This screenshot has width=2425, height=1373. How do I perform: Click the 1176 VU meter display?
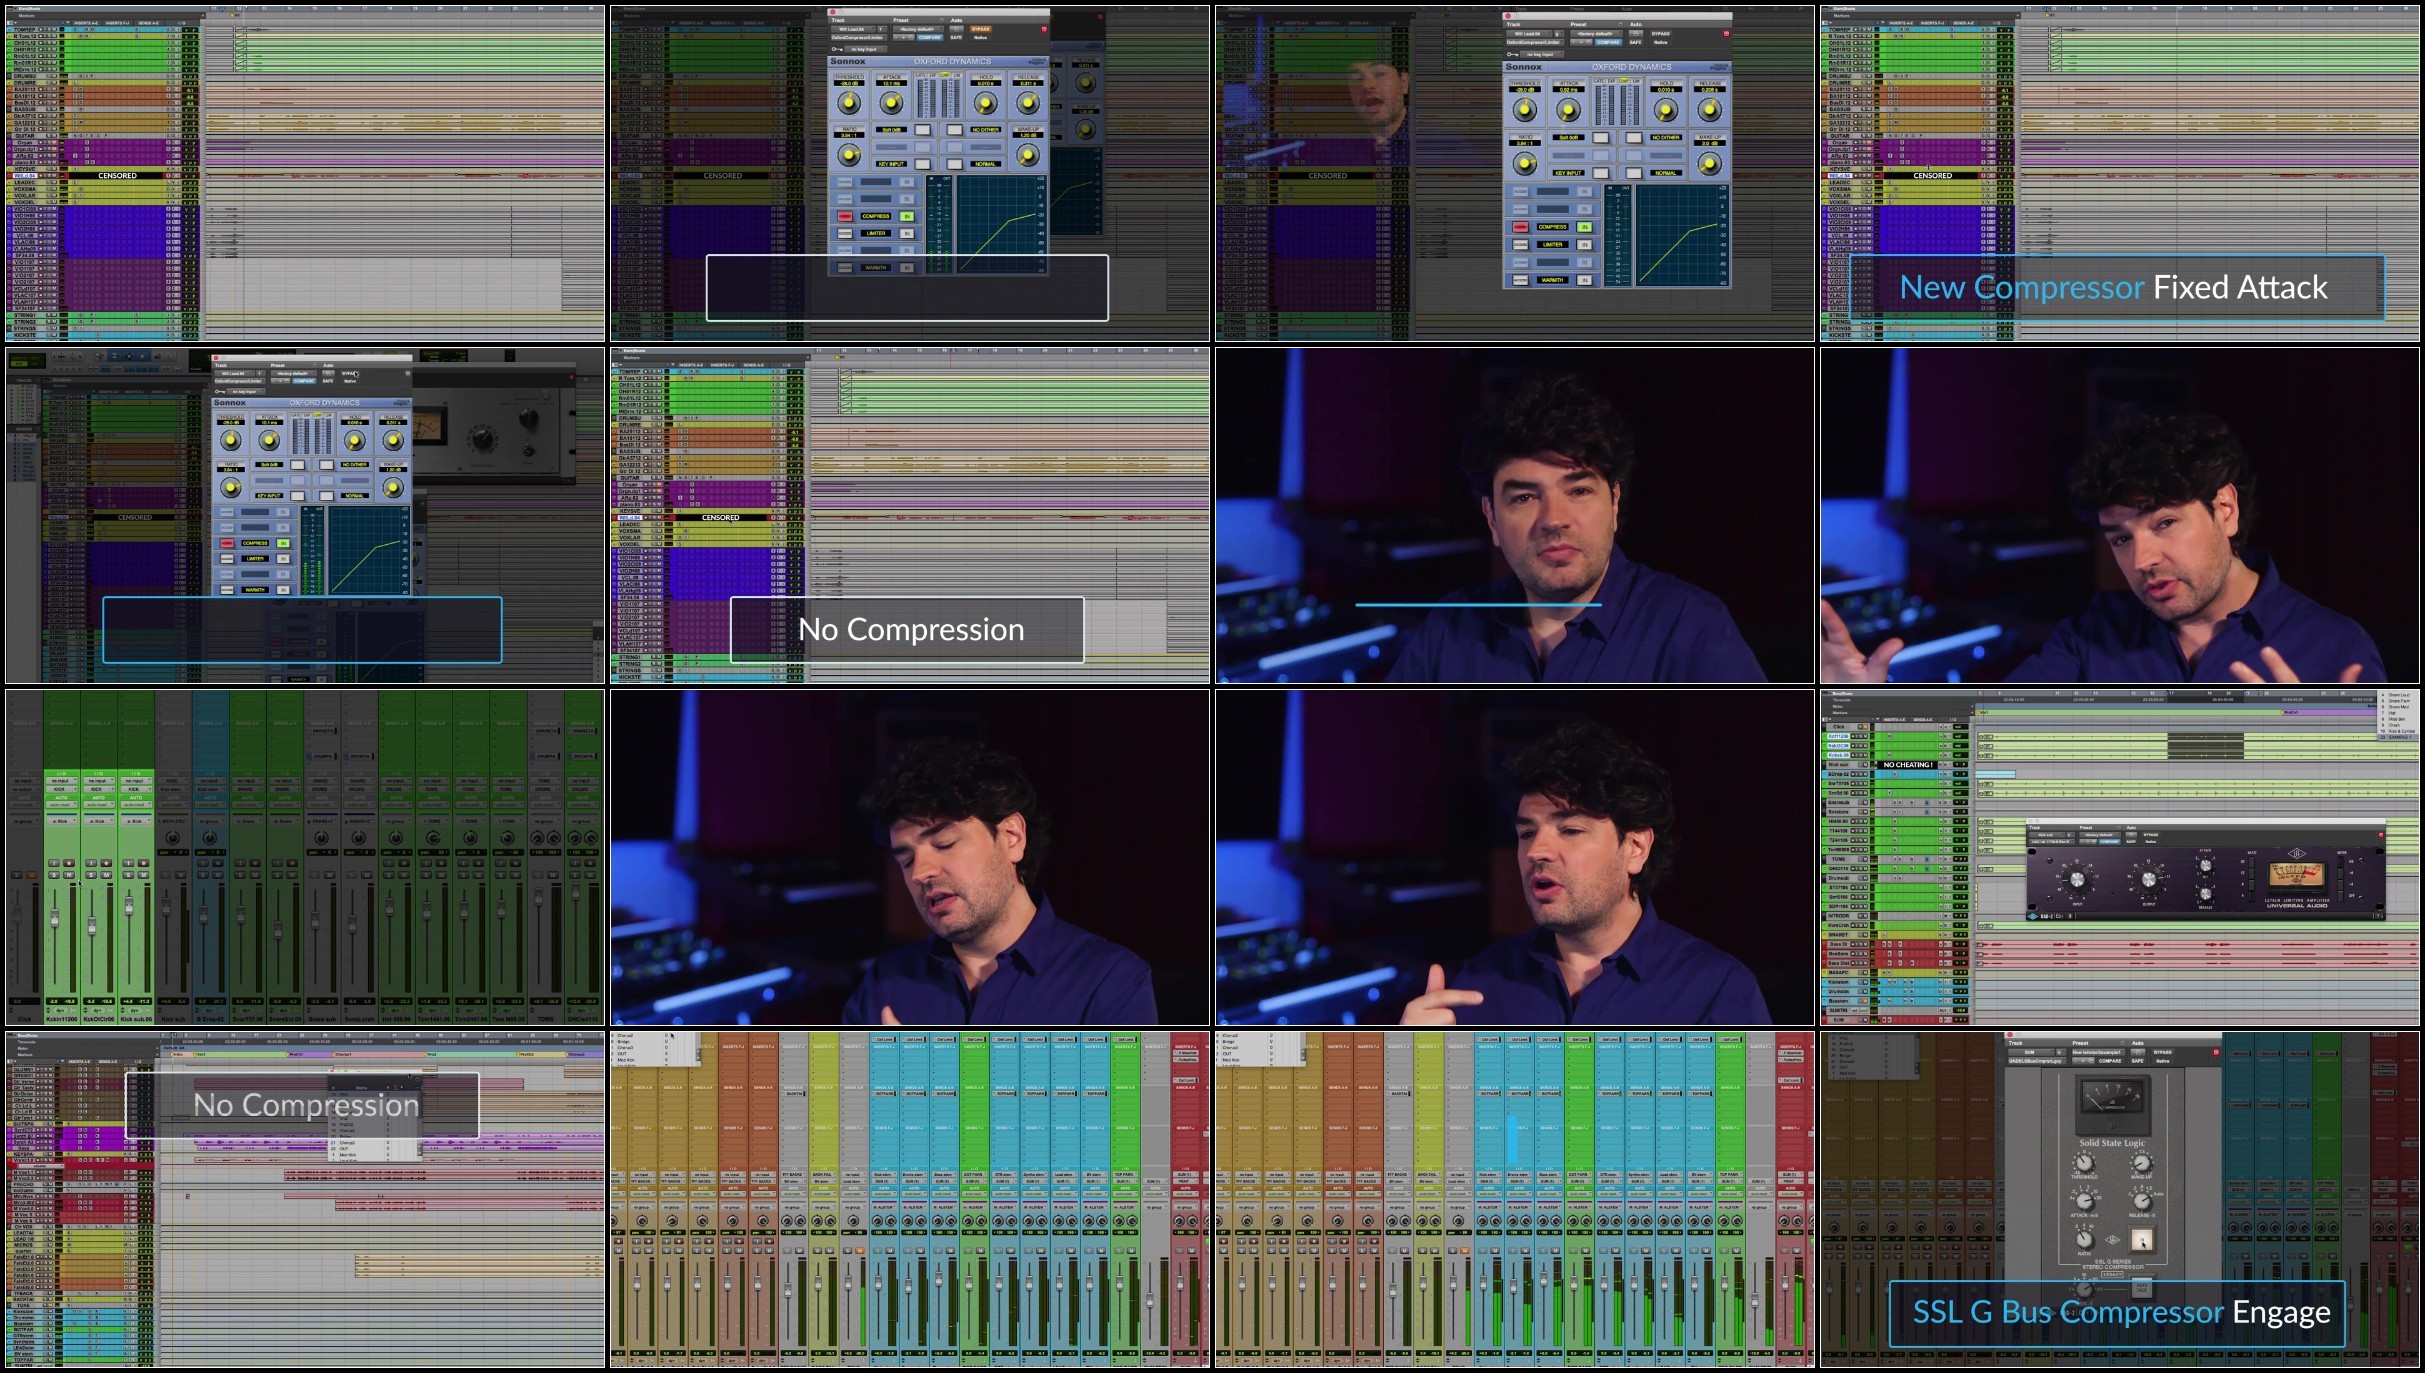point(2297,876)
